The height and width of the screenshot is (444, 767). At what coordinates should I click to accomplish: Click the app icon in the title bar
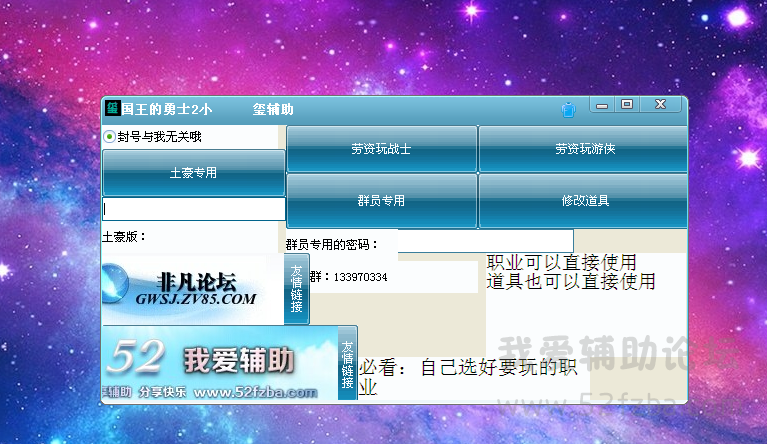(x=113, y=108)
